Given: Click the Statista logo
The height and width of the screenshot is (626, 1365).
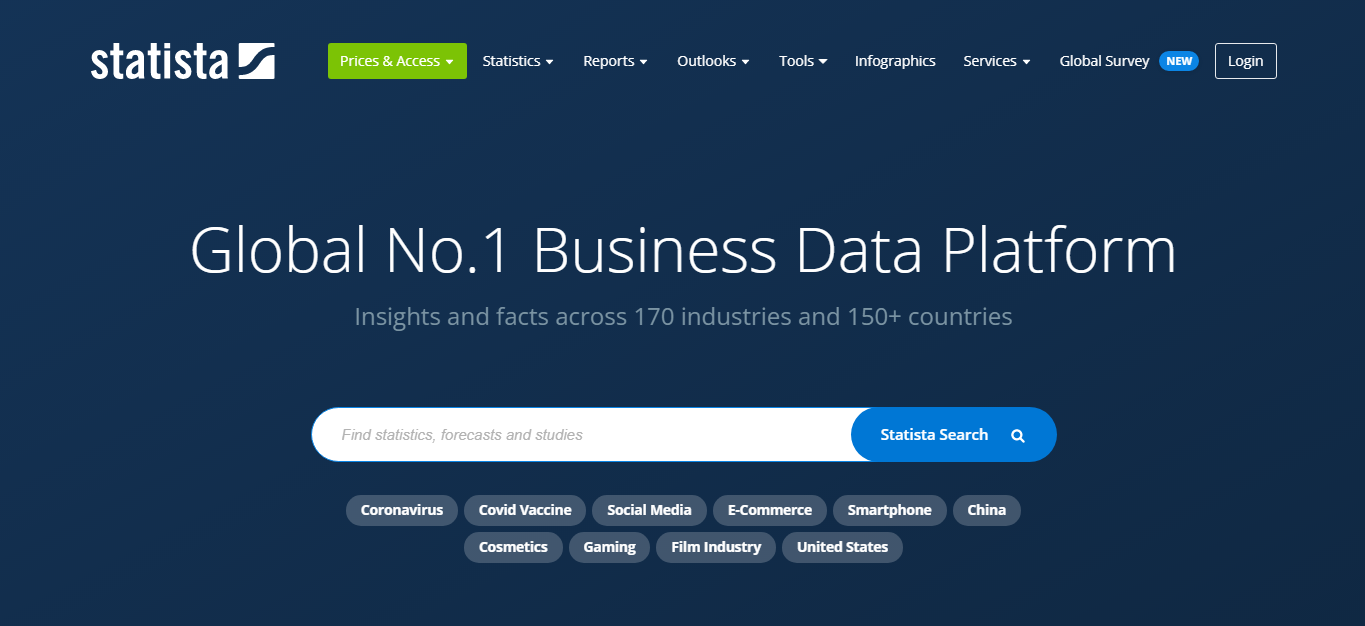Looking at the screenshot, I should (x=183, y=61).
